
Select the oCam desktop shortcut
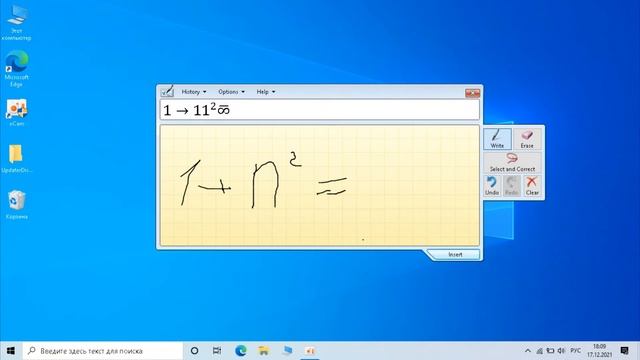(x=16, y=112)
